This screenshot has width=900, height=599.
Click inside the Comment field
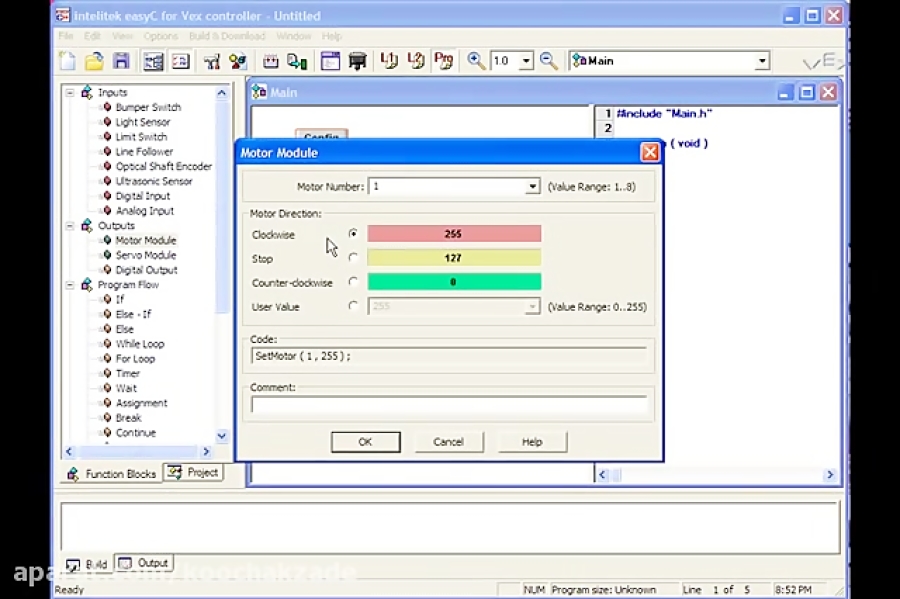coord(449,405)
